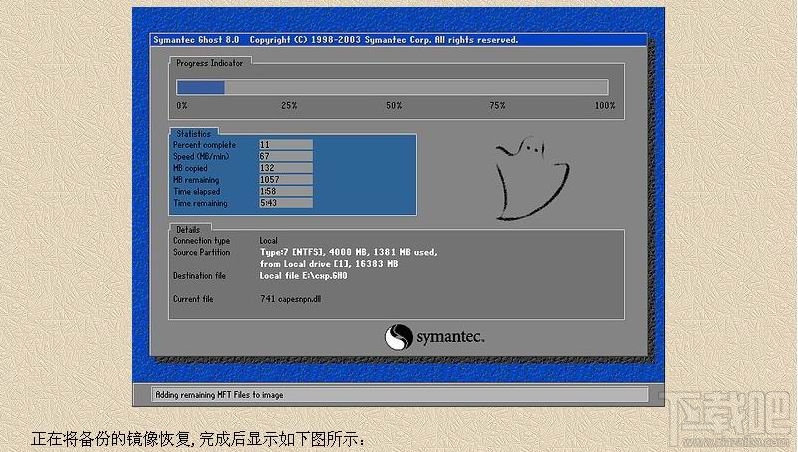
Task: Click the 'MB remaining' label
Action: click(x=196, y=180)
